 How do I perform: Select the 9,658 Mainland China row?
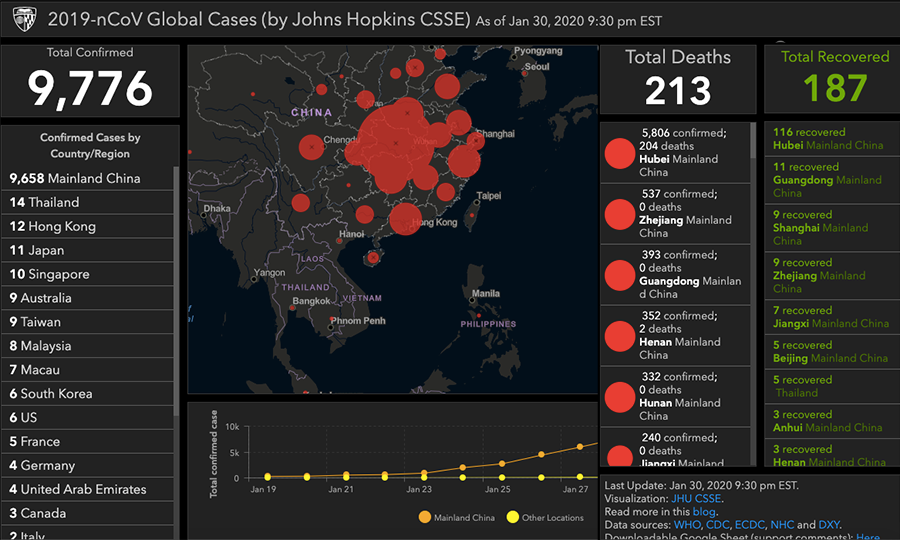coord(87,178)
